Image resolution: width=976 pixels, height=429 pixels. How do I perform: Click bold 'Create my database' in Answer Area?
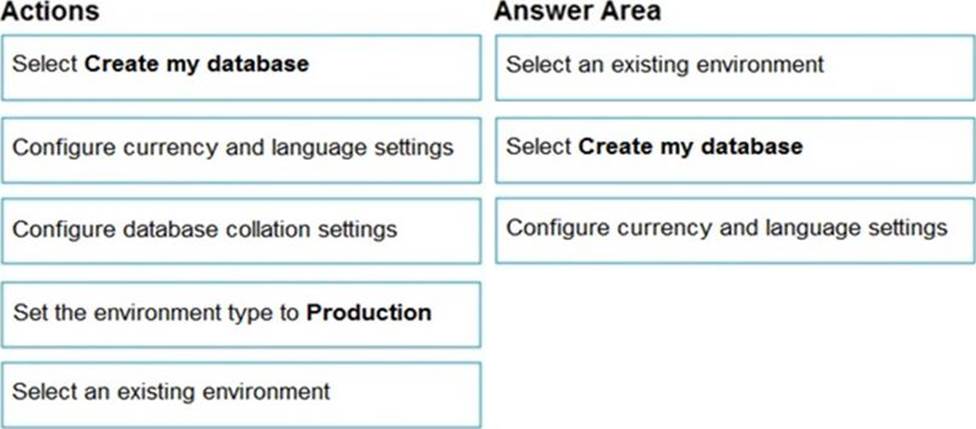pos(690,147)
